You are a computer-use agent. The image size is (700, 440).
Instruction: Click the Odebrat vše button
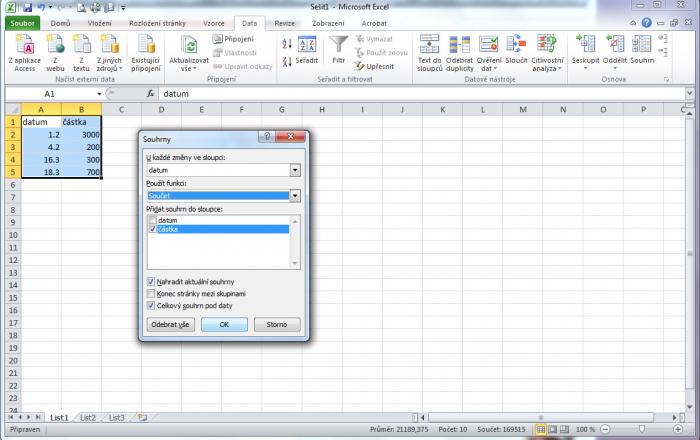pyautogui.click(x=170, y=325)
